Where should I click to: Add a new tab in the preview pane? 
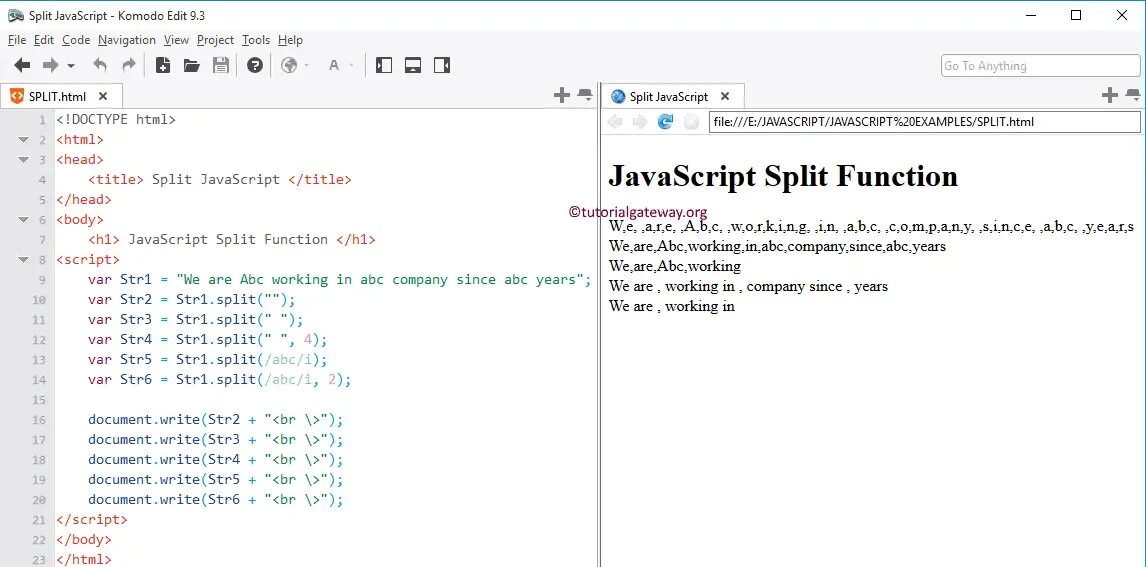(x=1109, y=95)
